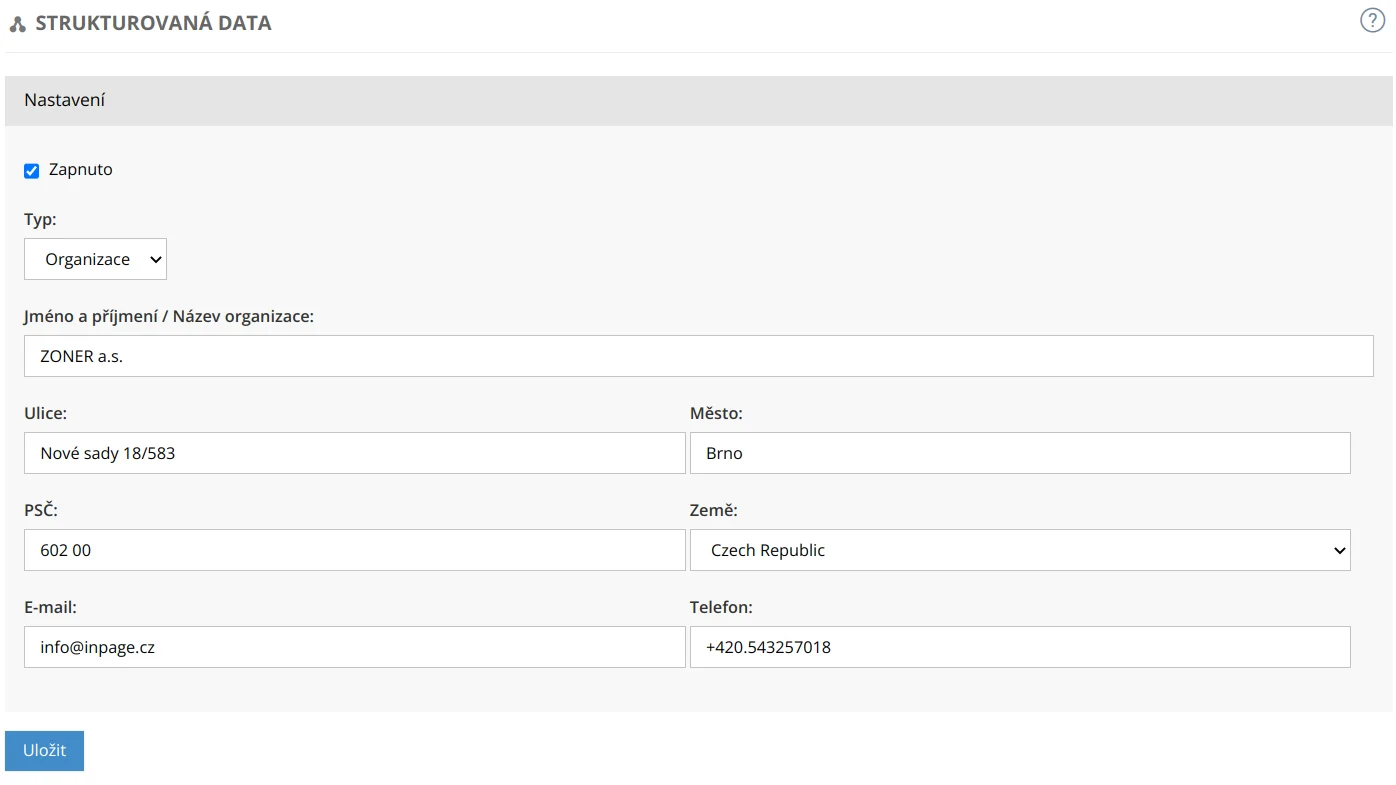Viewport: 1396px width, 785px height.
Task: Focus the organization name field with ZONER a.s.
Action: pyautogui.click(x=698, y=356)
